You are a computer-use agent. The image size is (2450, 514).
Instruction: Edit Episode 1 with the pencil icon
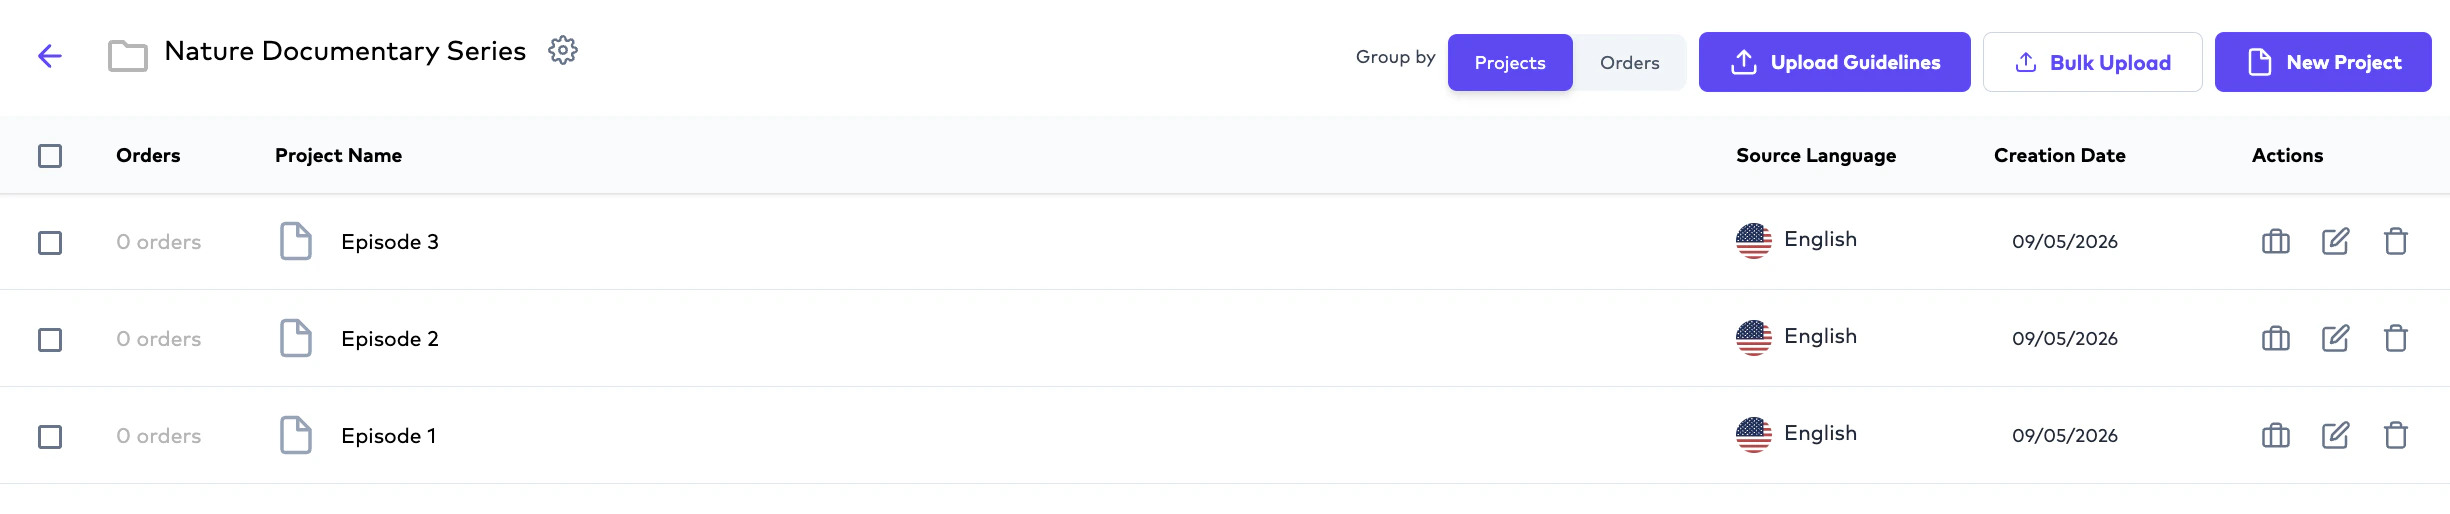[x=2336, y=435]
